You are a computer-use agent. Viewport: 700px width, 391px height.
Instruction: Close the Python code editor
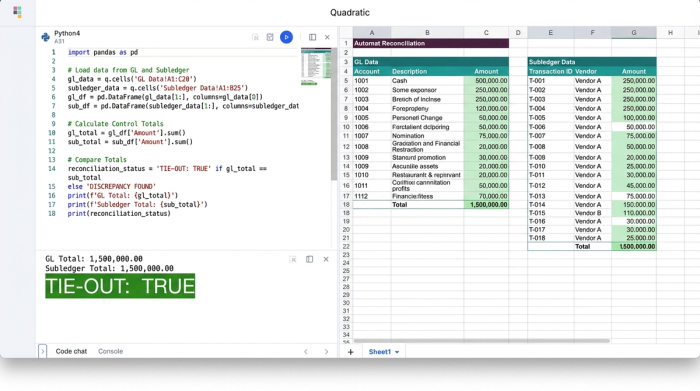(x=327, y=37)
